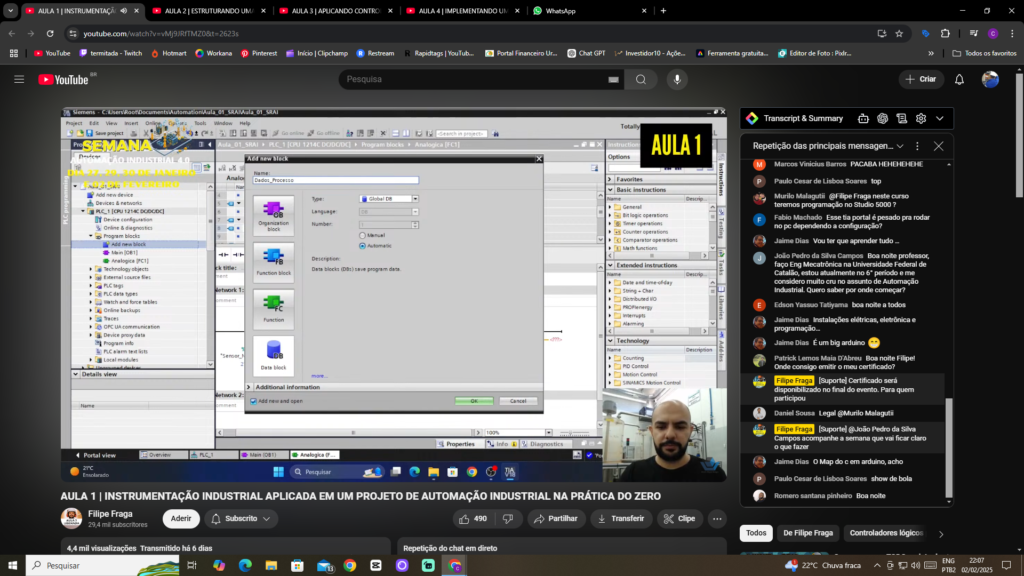Open the YouTube hamburger guide menu
The height and width of the screenshot is (576, 1024).
click(19, 79)
